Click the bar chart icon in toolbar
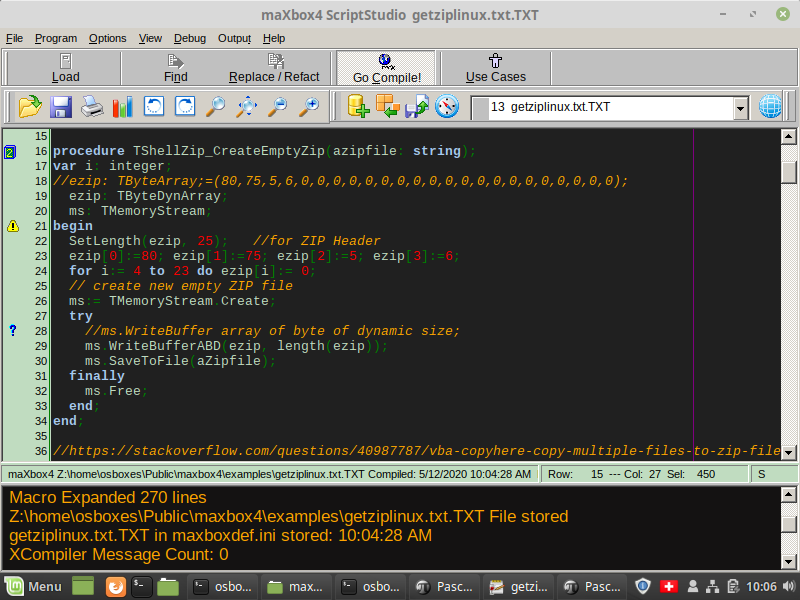This screenshot has height=600, width=800. 123,106
